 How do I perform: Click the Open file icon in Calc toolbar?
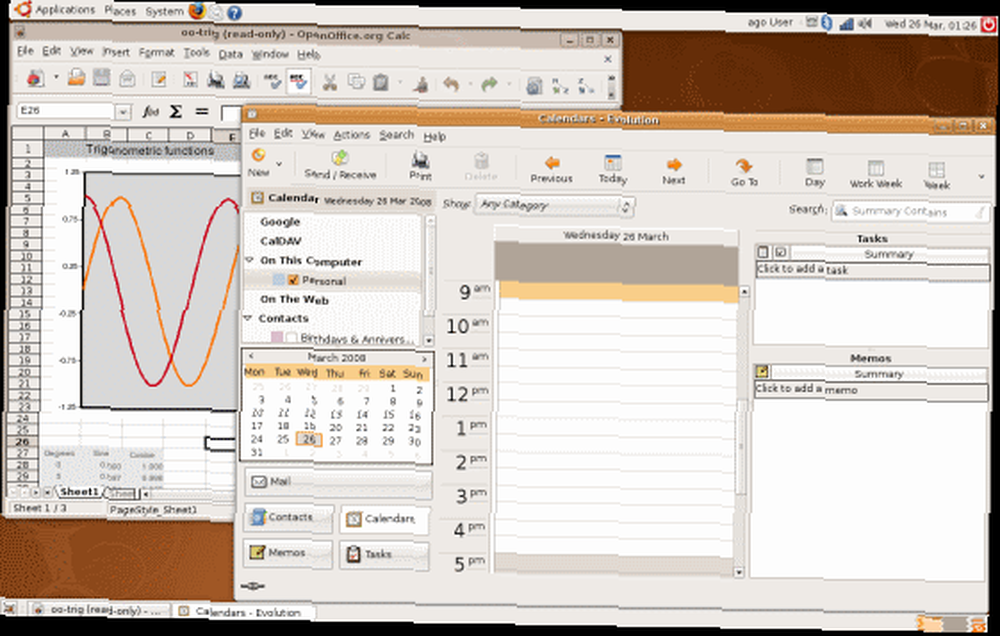[77, 78]
